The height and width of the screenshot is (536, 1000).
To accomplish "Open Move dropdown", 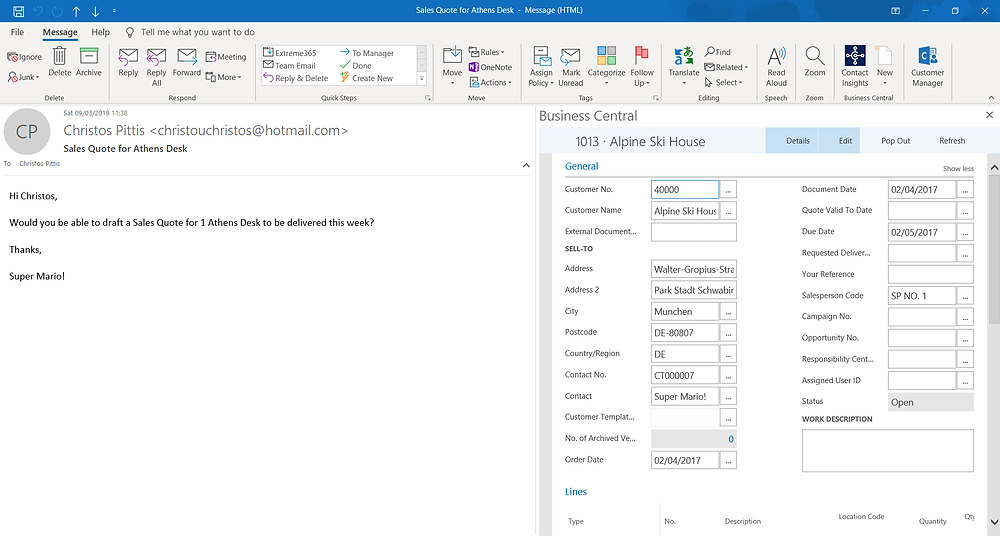I will (452, 66).
